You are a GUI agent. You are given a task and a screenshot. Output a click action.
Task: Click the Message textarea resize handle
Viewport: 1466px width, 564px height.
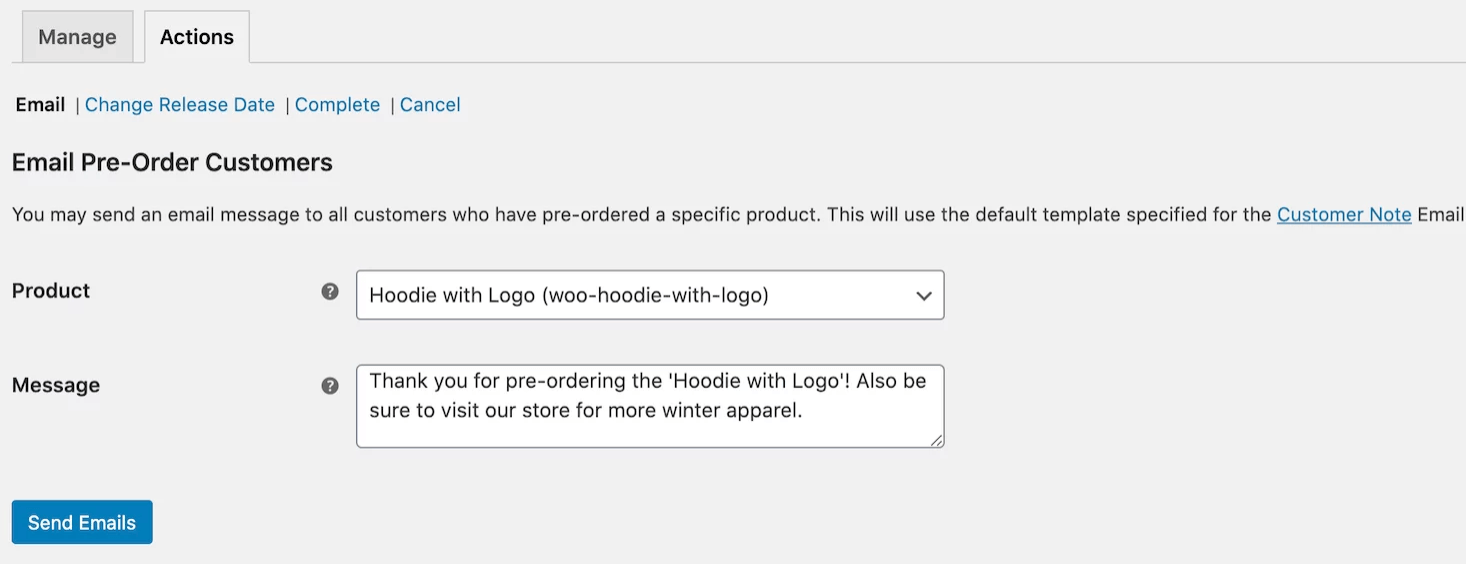[937, 440]
